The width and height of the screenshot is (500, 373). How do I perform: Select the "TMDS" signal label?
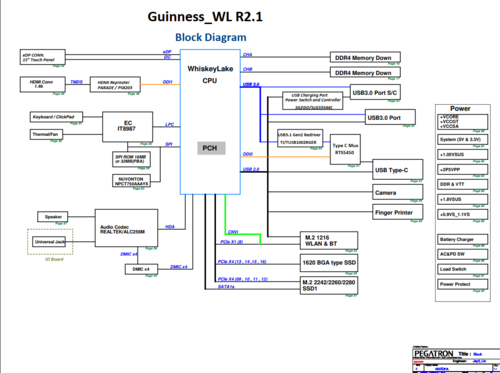click(x=76, y=82)
